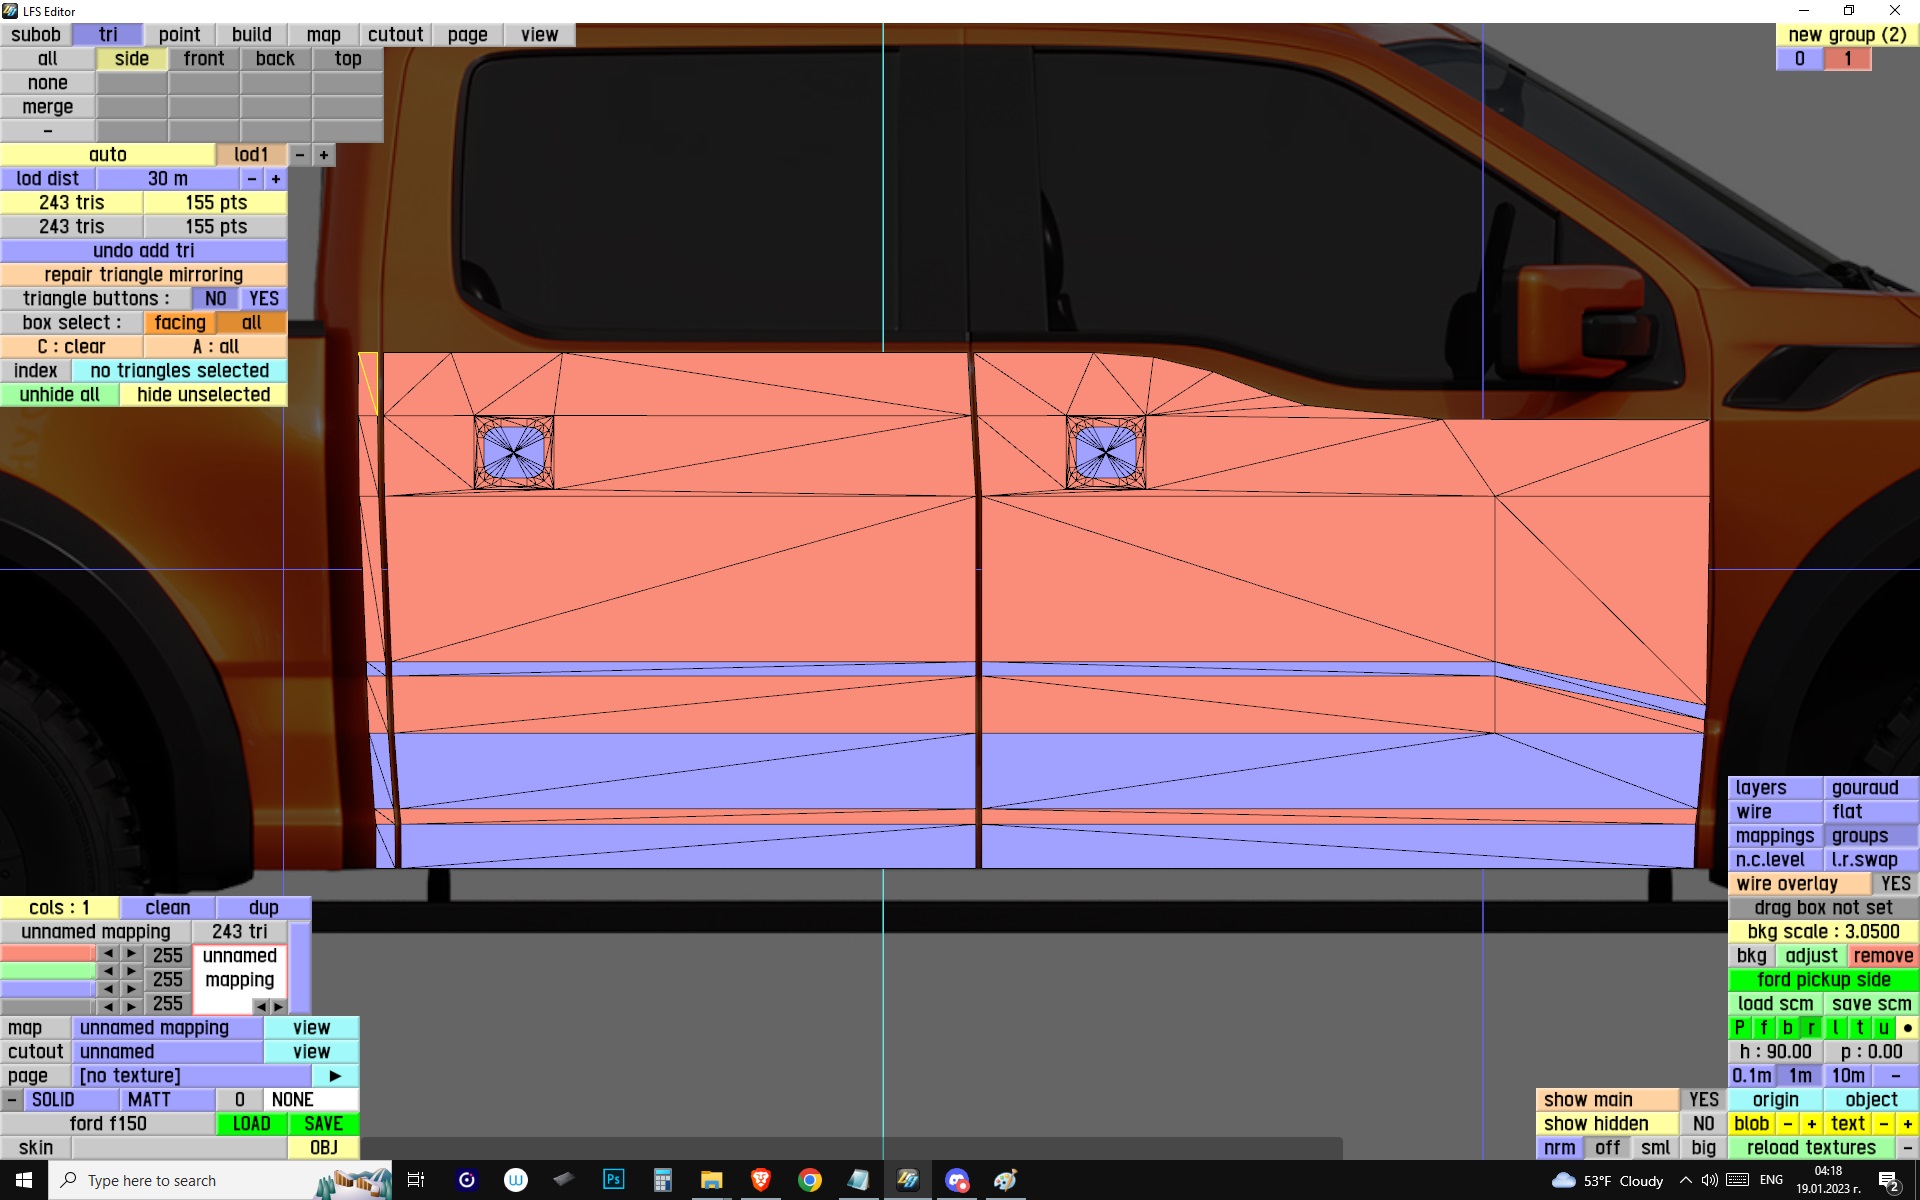Click the page texture arrow button
This screenshot has height=1200, width=1920.
click(335, 1076)
